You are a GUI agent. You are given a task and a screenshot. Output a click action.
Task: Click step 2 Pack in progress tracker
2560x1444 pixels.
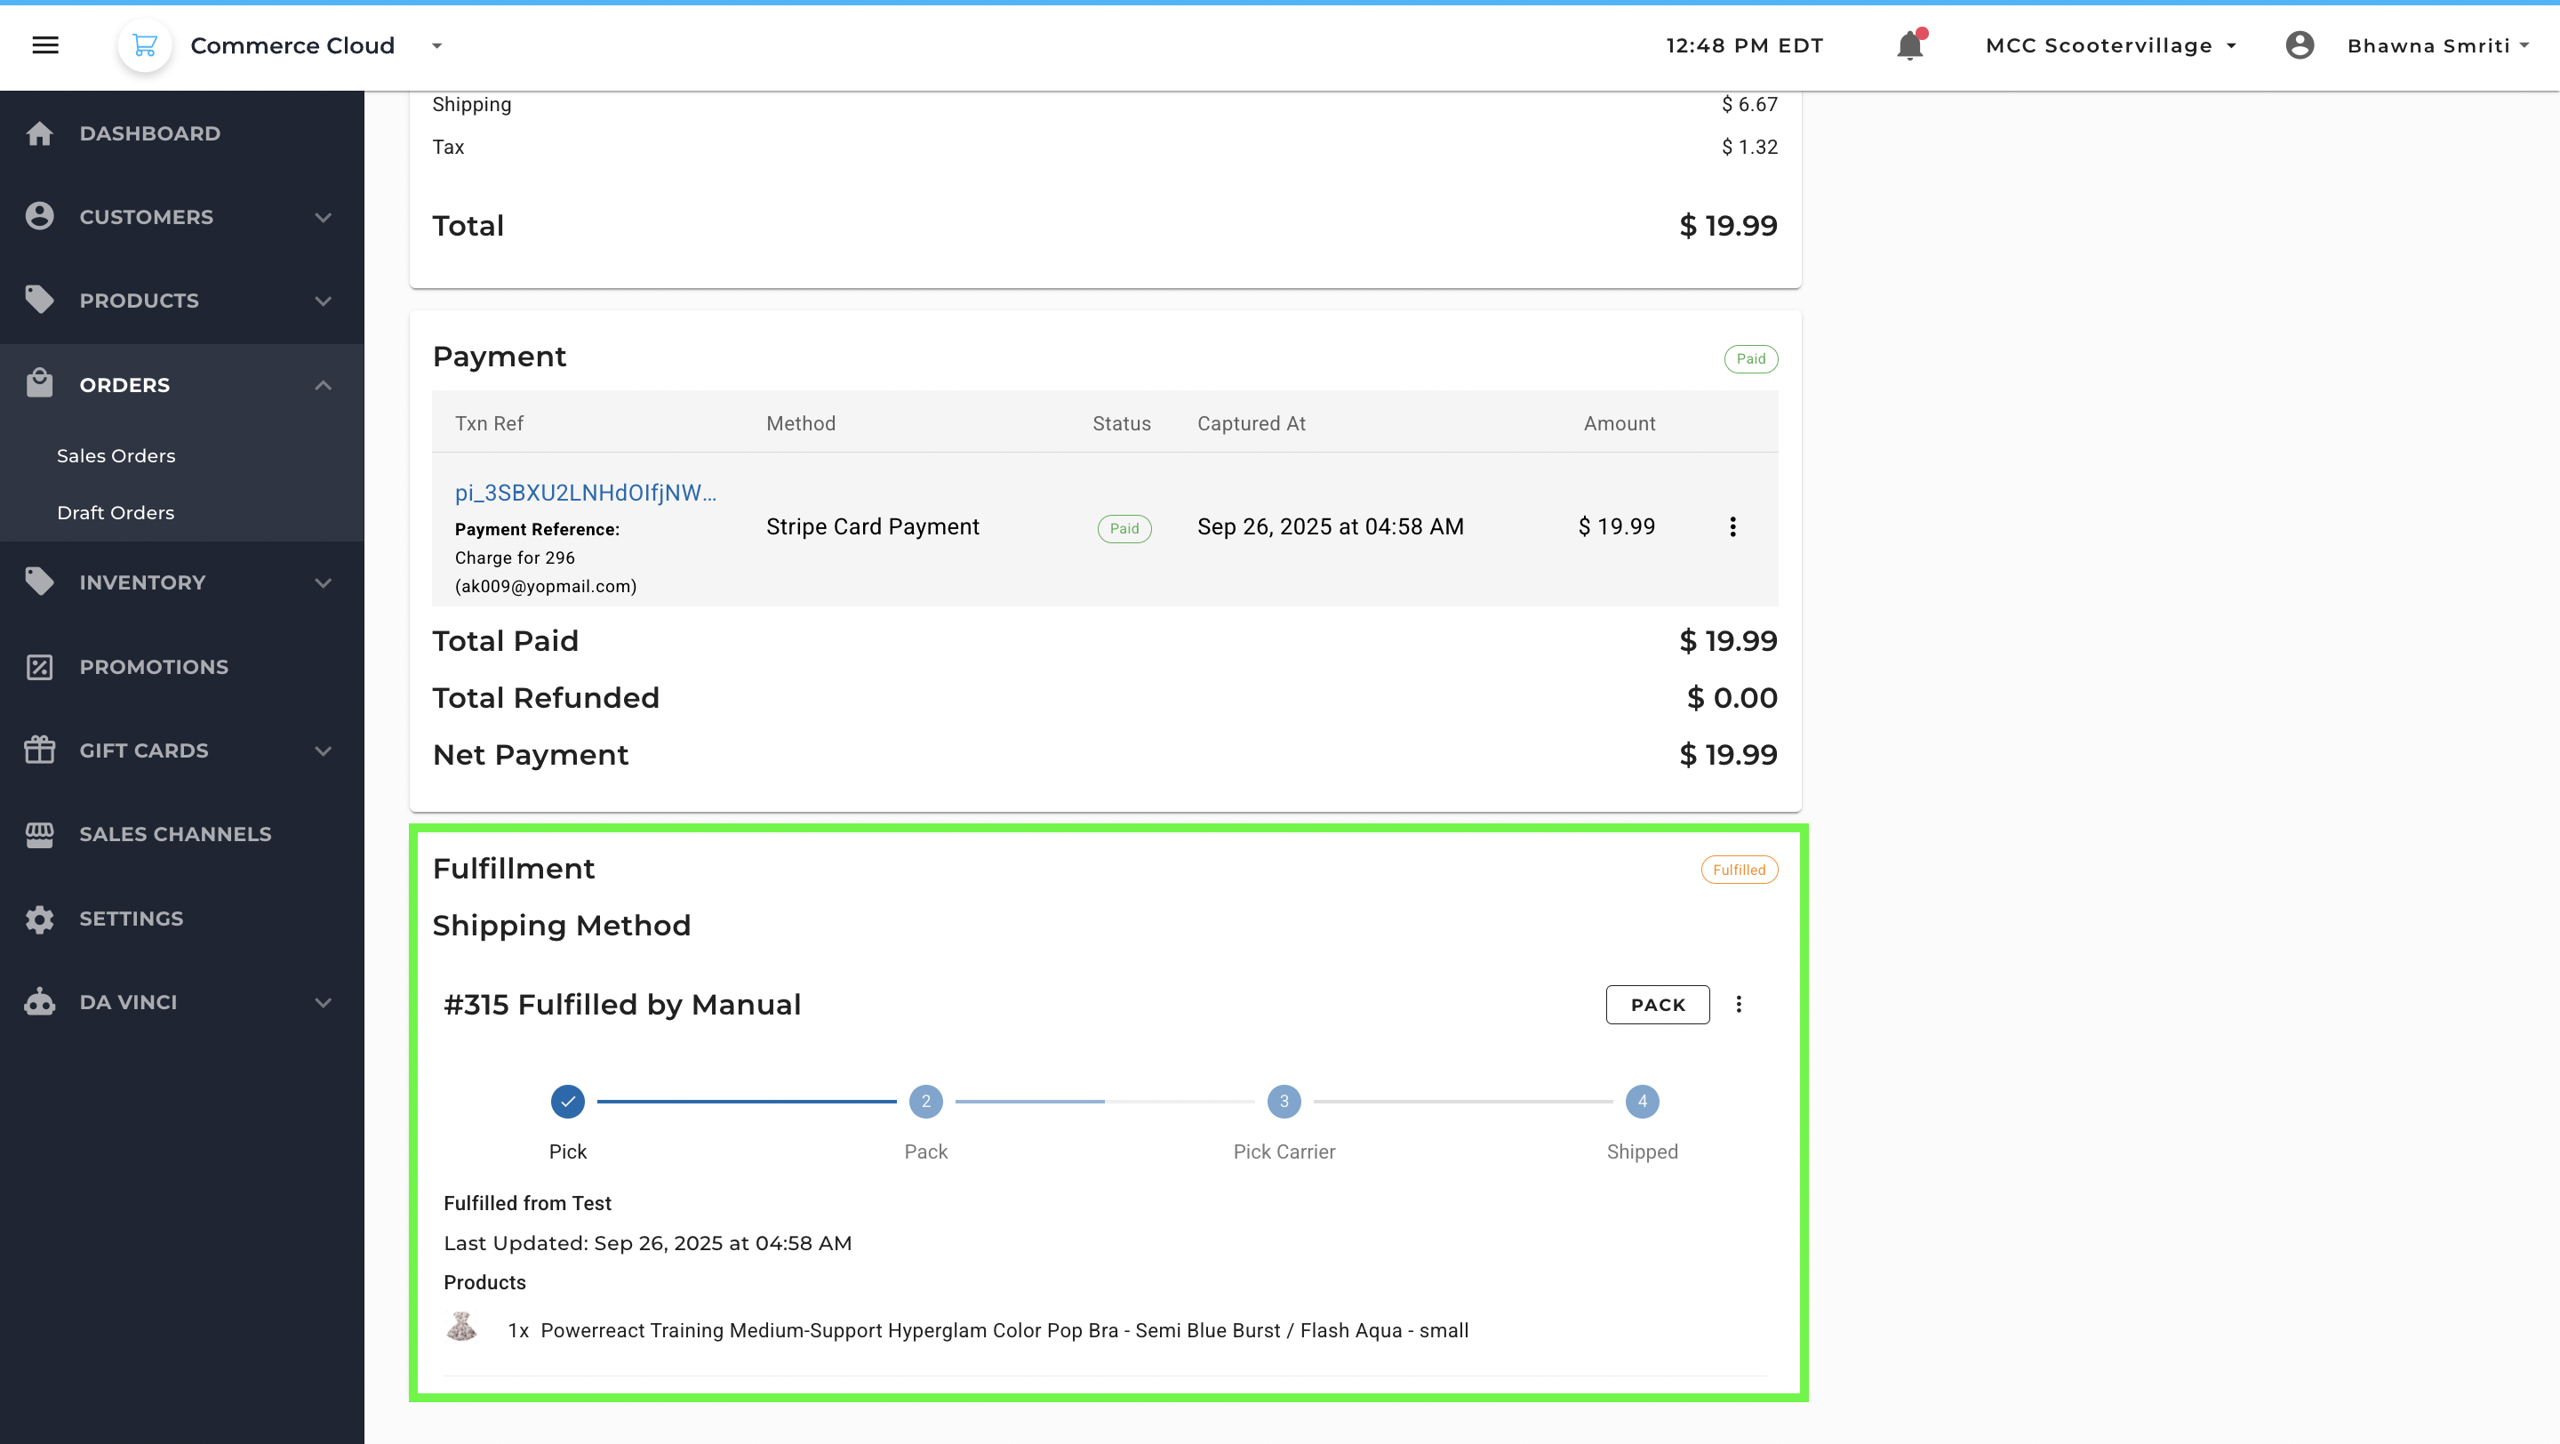pyautogui.click(x=925, y=1101)
